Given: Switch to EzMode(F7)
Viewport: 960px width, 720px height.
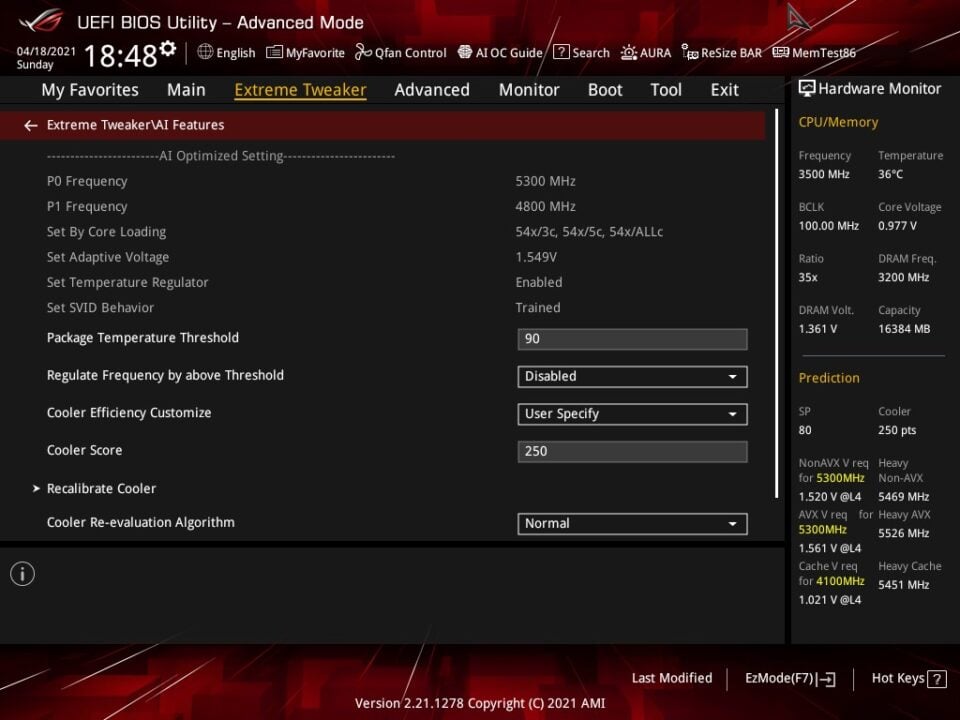Looking at the screenshot, I should pyautogui.click(x=790, y=678).
